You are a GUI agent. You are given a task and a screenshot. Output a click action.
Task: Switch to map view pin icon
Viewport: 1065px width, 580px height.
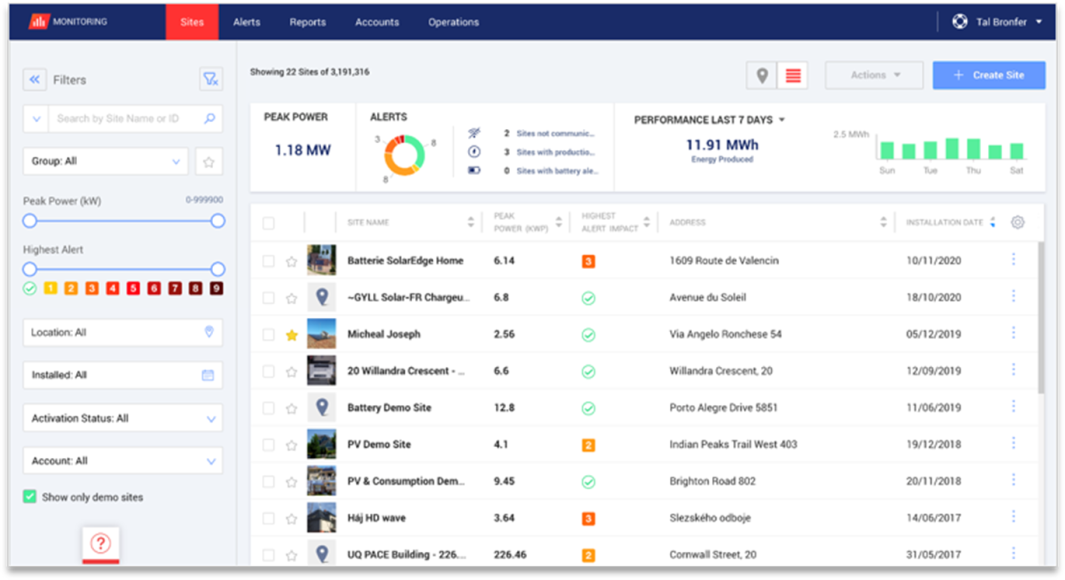762,75
